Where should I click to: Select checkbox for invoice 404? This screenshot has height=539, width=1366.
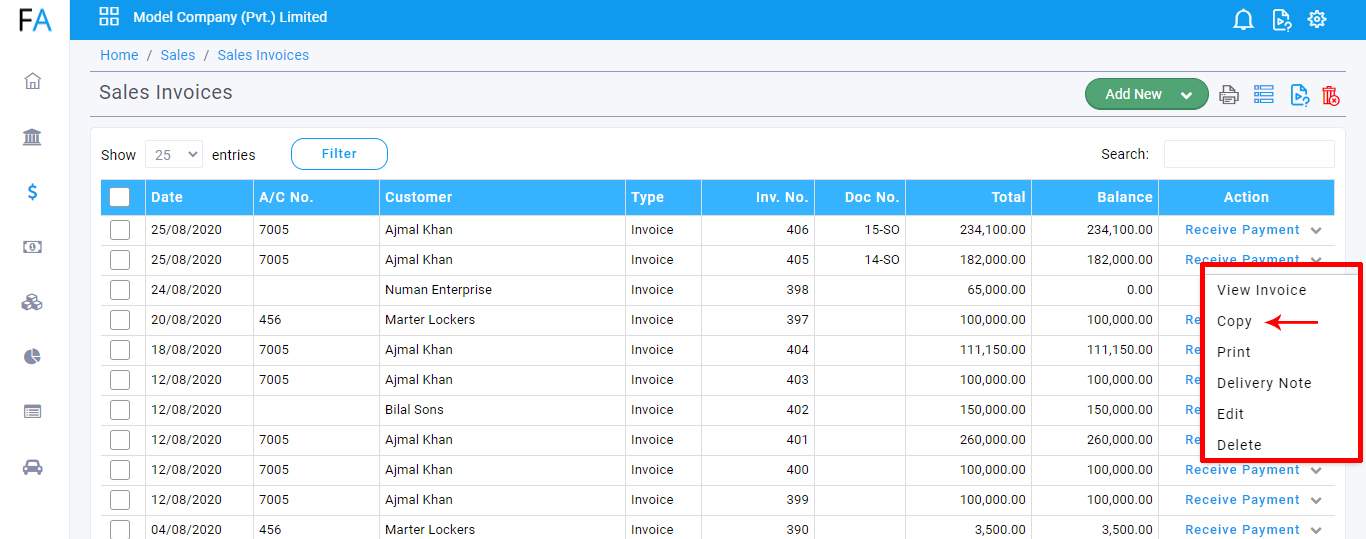coord(120,350)
